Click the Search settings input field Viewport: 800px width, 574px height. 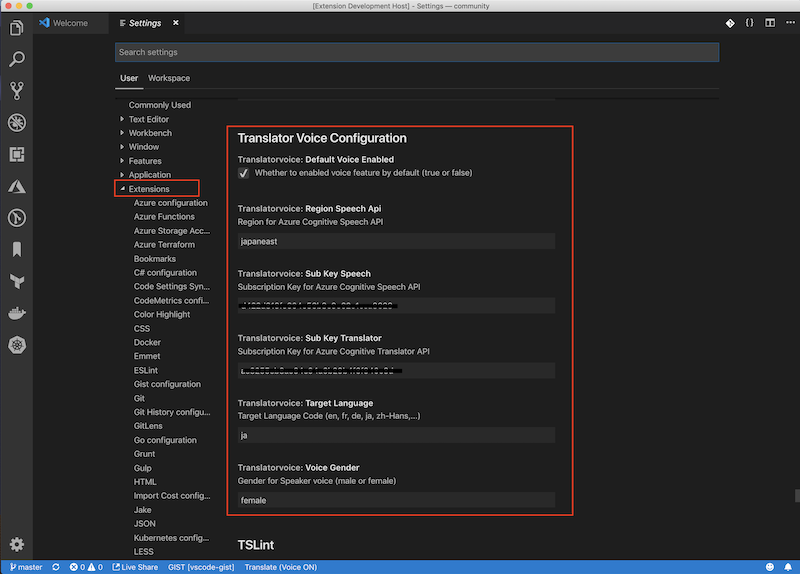click(x=417, y=52)
